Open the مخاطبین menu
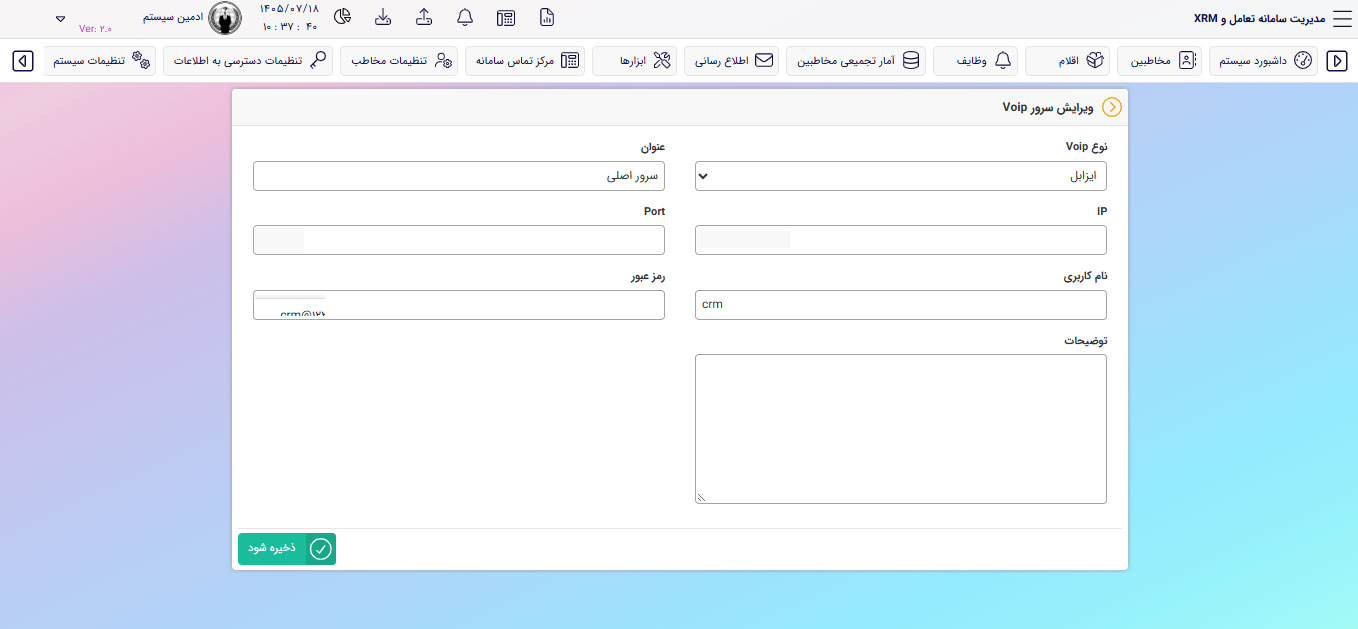The height and width of the screenshot is (629, 1358). click(1160, 61)
